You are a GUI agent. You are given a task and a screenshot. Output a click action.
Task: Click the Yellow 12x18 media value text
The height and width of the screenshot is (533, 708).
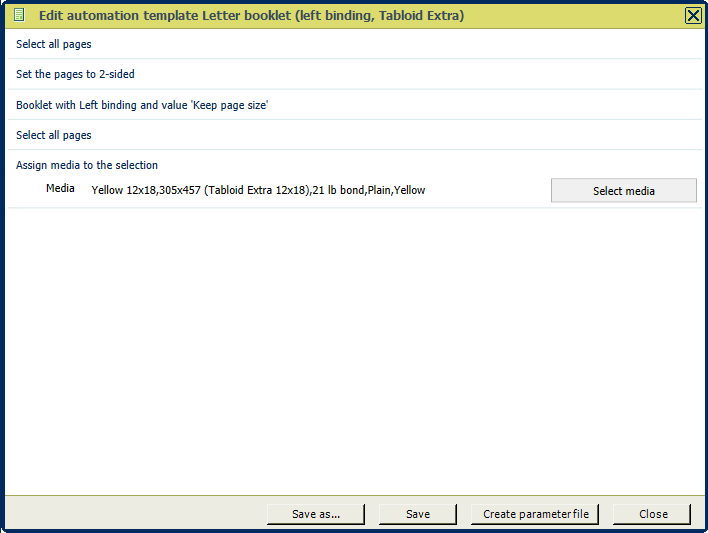[258, 190]
